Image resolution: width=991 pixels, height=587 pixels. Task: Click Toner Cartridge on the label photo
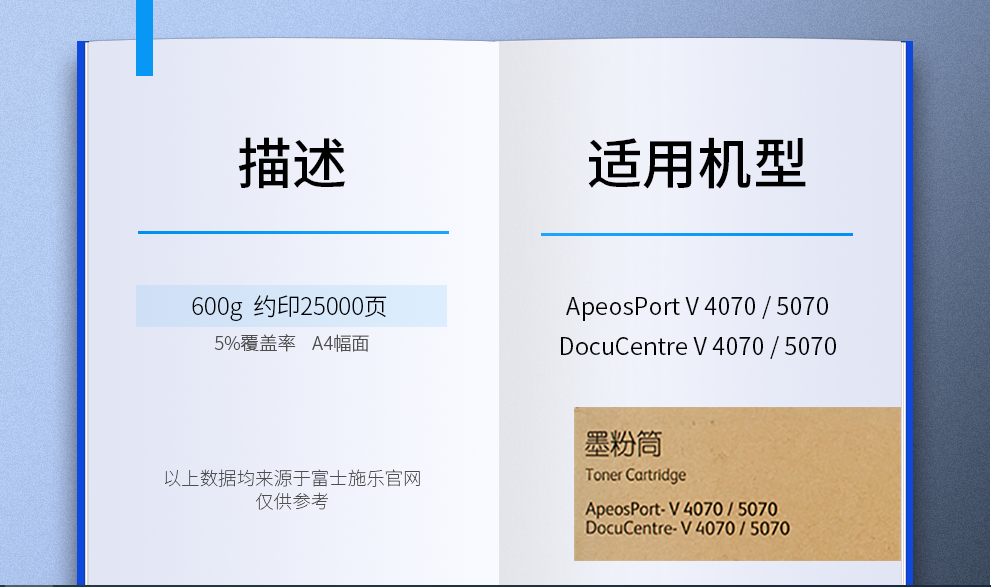(635, 475)
